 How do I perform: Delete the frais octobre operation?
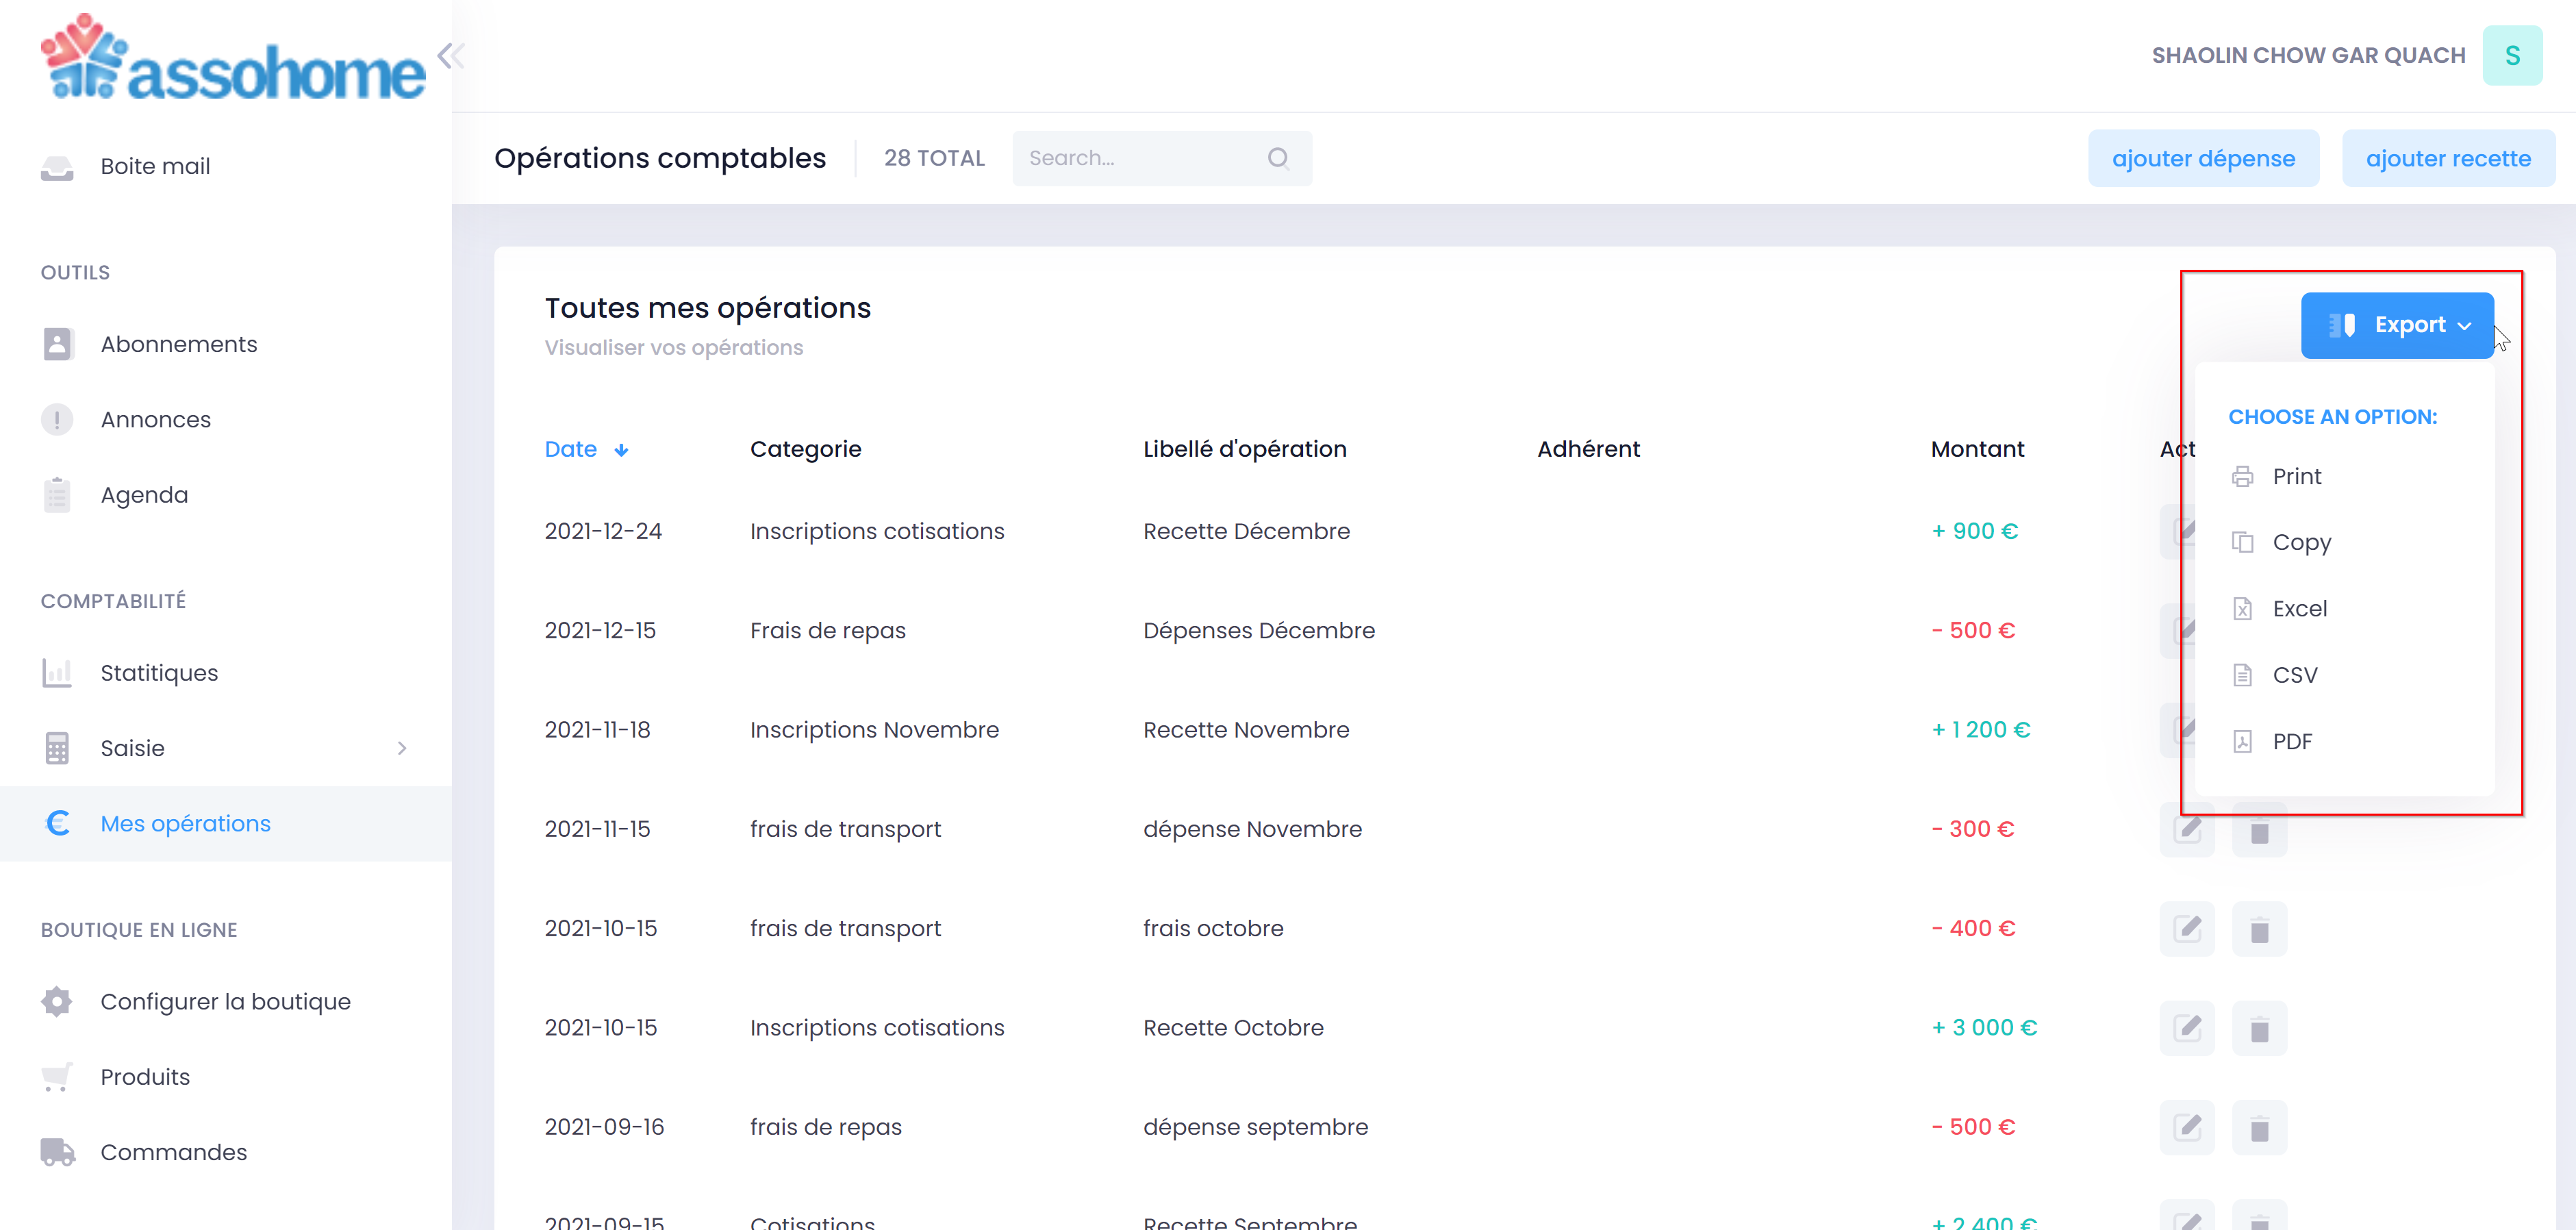pos(2258,929)
